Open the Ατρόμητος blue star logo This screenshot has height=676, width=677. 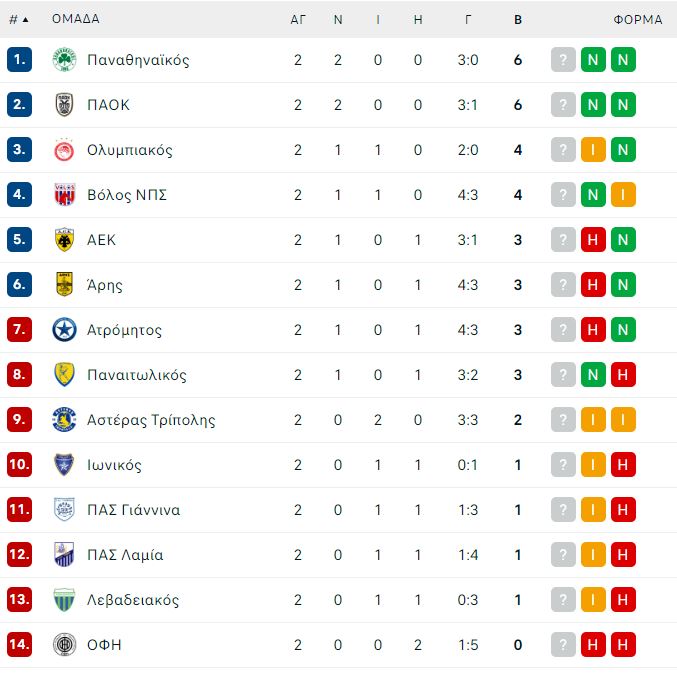64,329
